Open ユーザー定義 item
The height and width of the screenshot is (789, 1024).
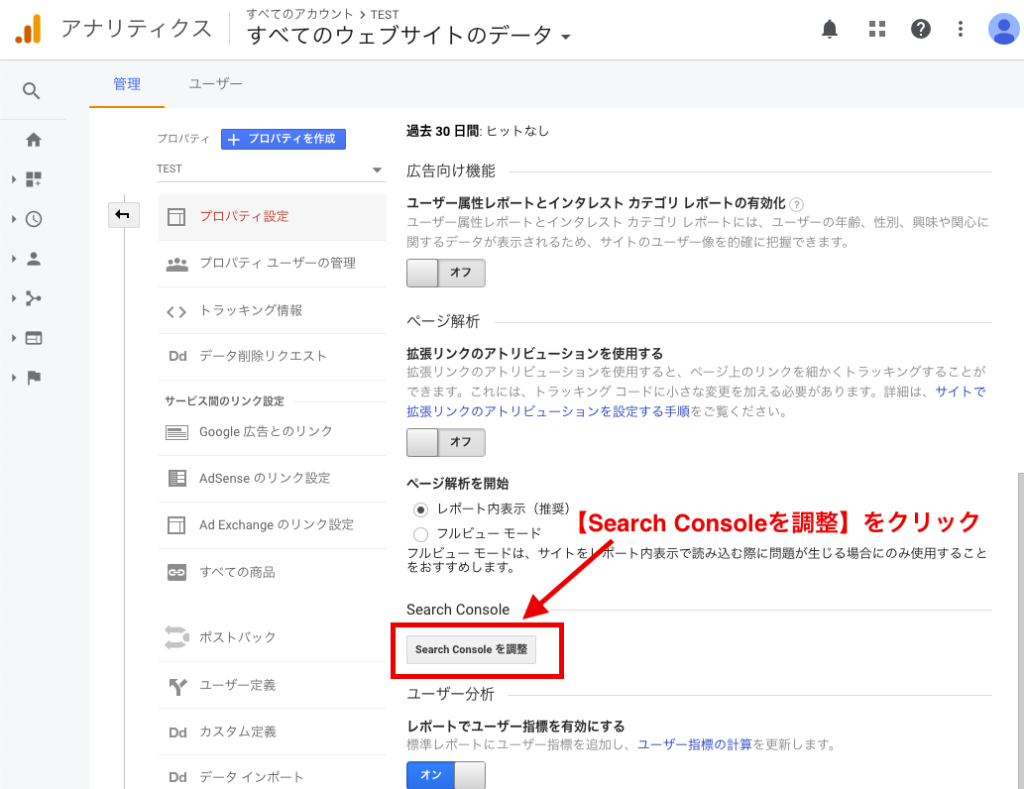pyautogui.click(x=272, y=685)
